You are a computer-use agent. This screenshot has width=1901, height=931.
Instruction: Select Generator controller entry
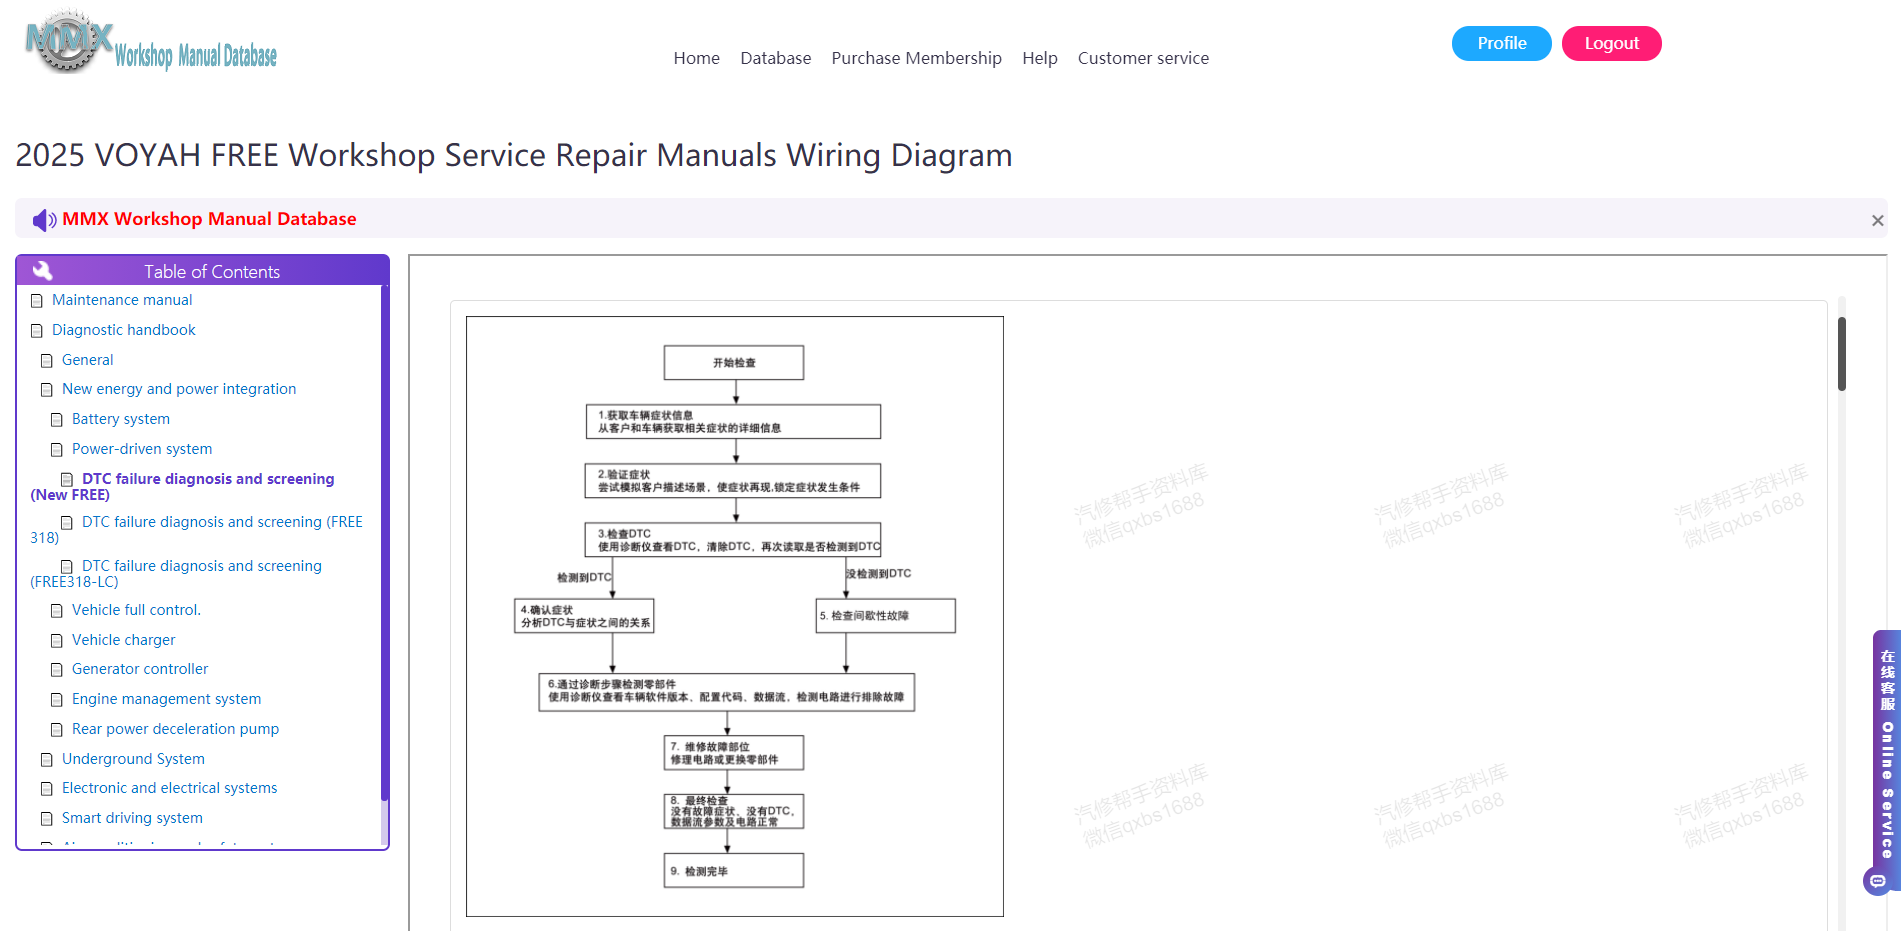(140, 669)
